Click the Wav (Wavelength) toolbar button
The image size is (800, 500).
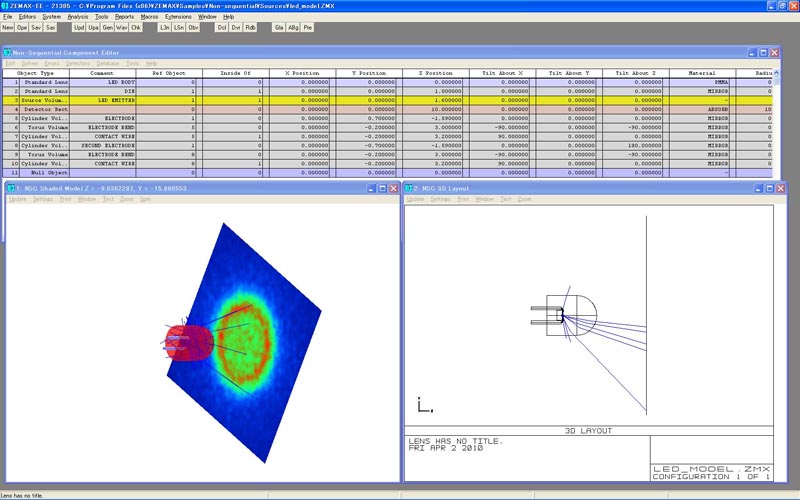point(122,28)
